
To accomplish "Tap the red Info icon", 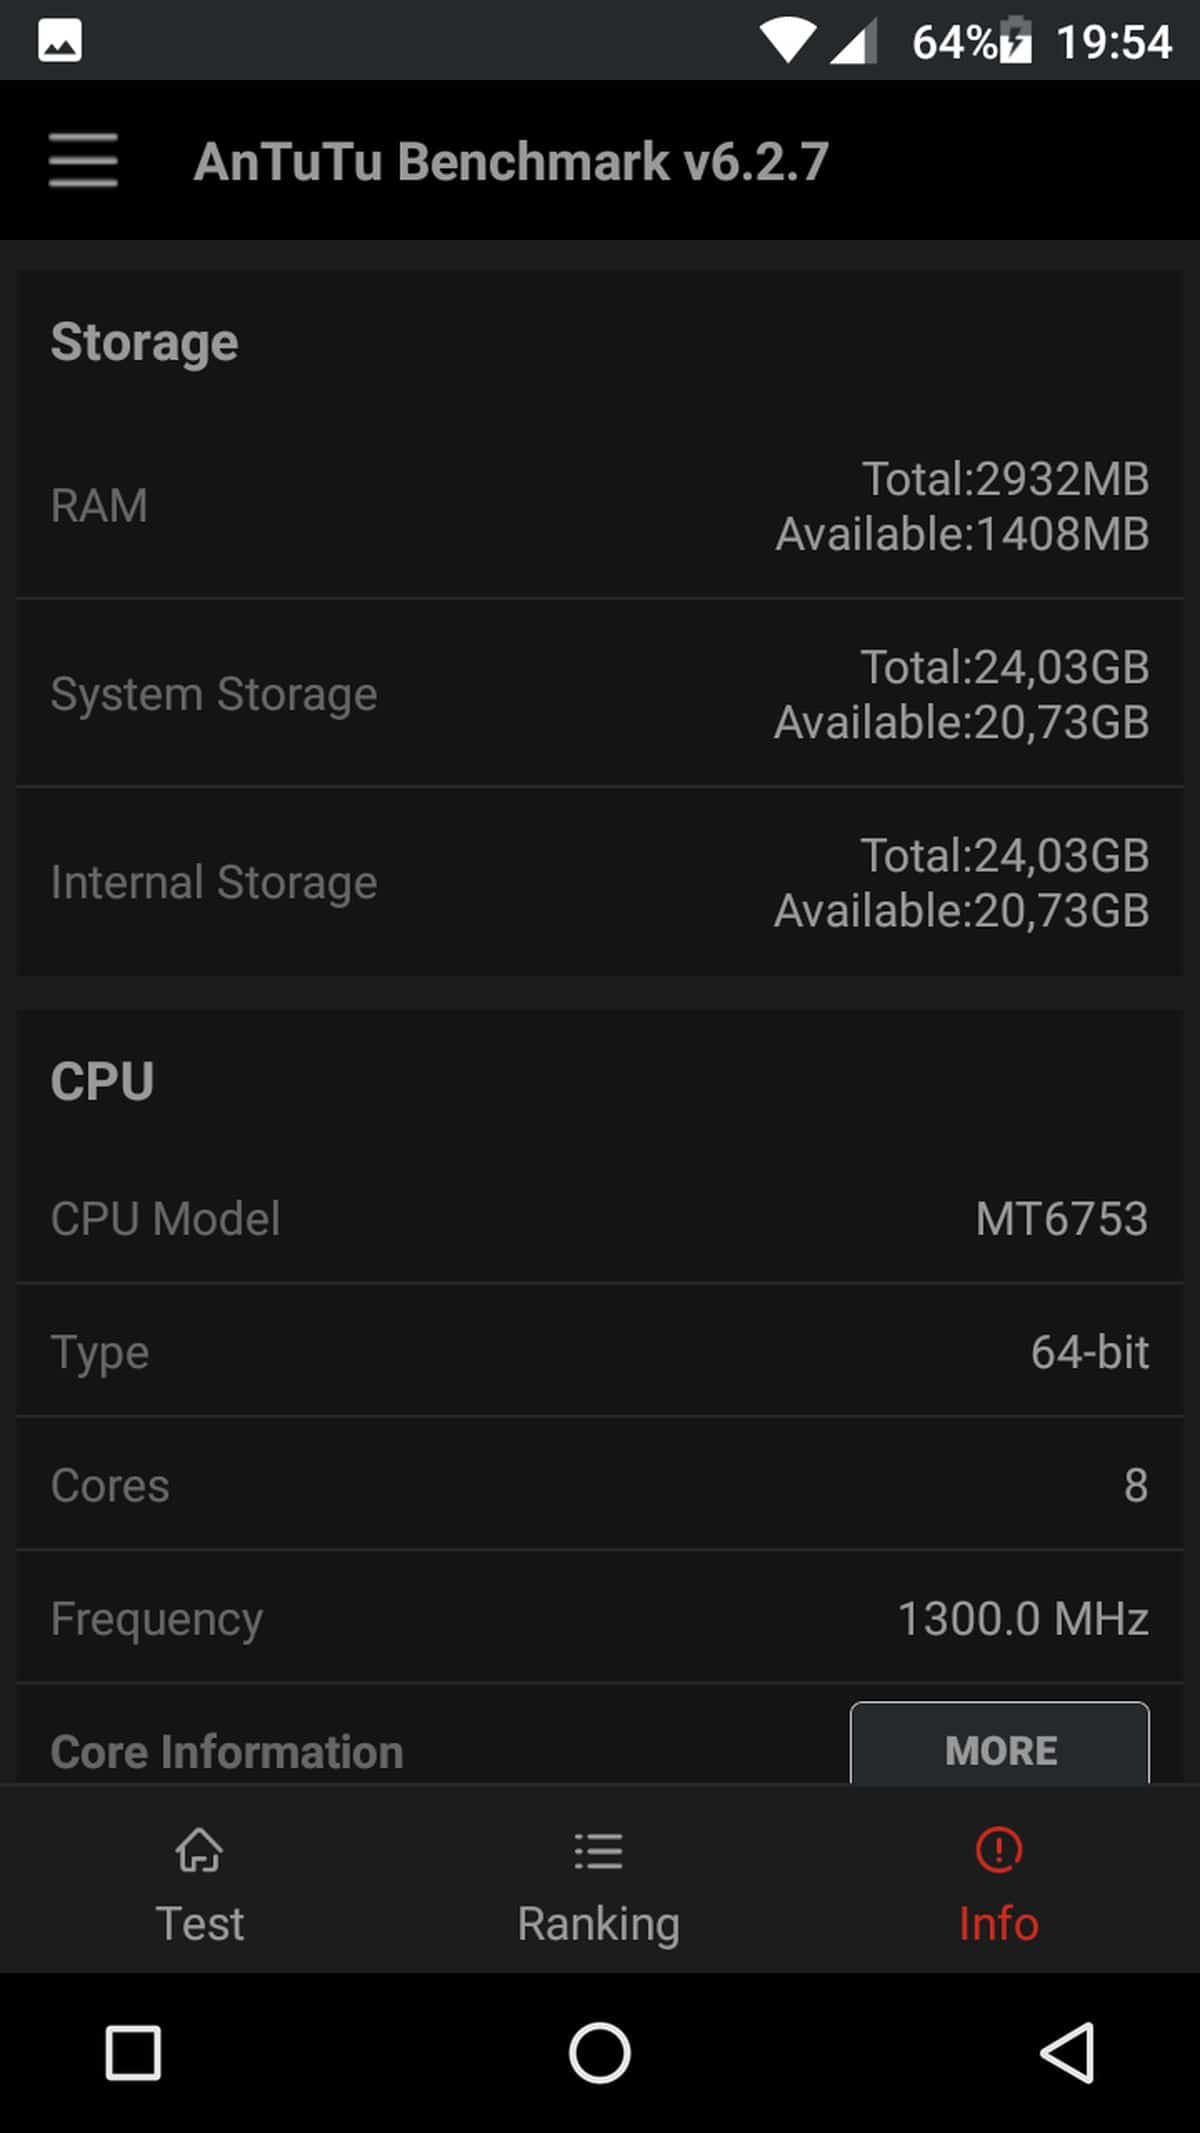I will point(998,1850).
